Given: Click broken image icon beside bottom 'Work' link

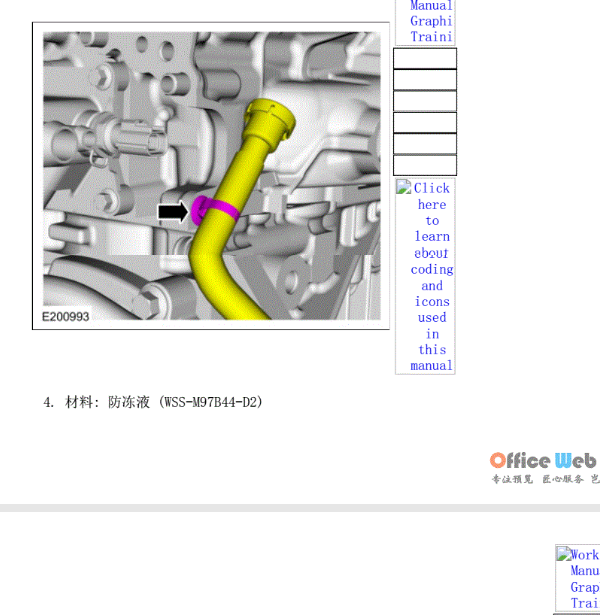Looking at the screenshot, I should coord(564,554).
